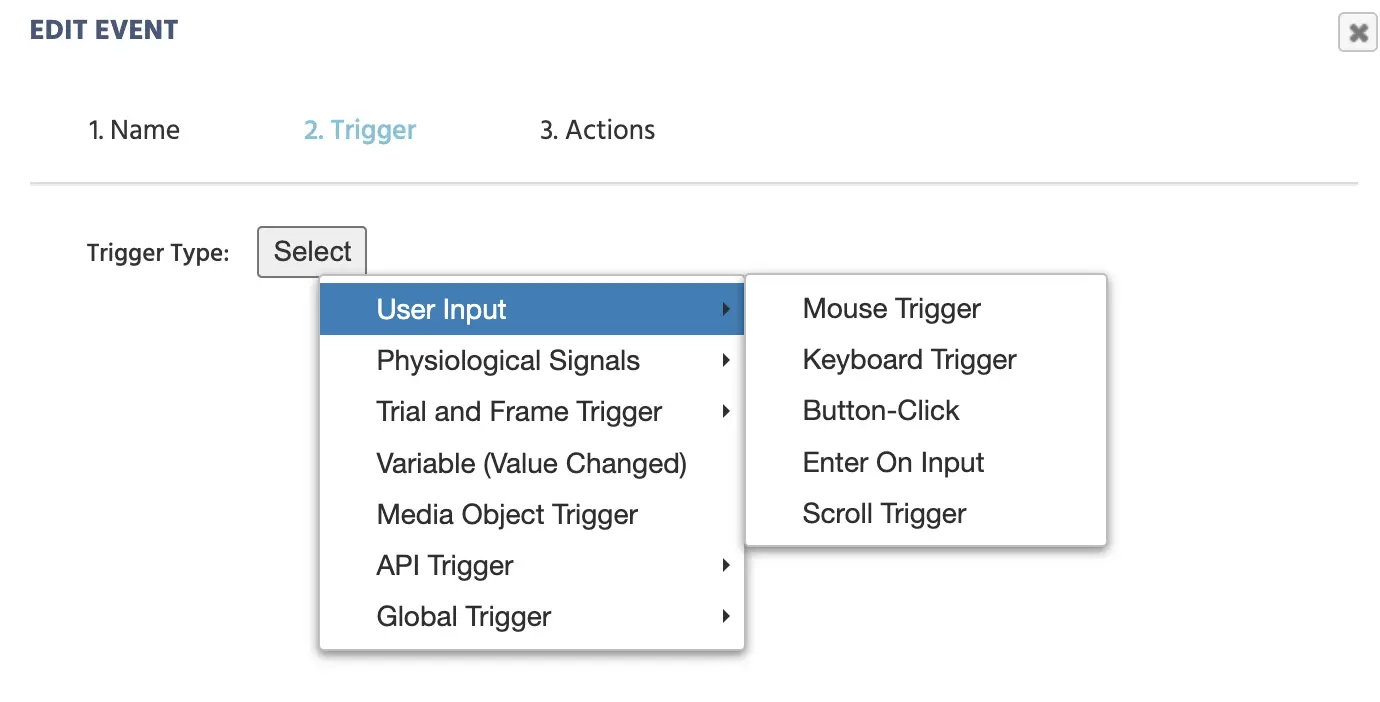Open the Actions step tab

[597, 130]
